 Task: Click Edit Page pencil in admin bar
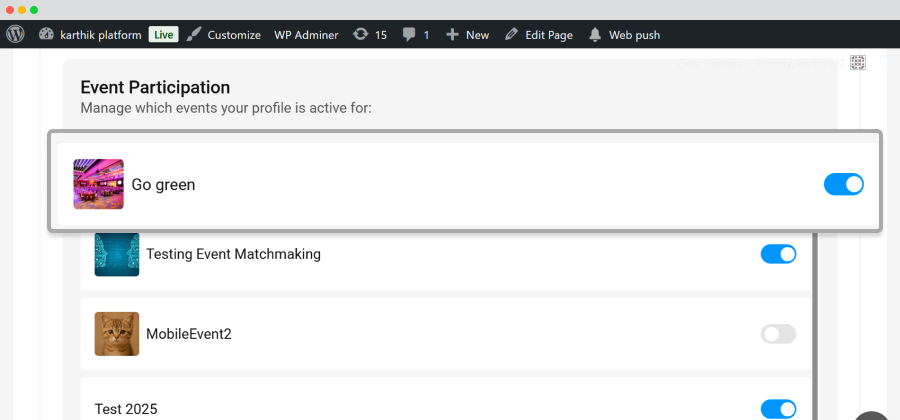538,35
